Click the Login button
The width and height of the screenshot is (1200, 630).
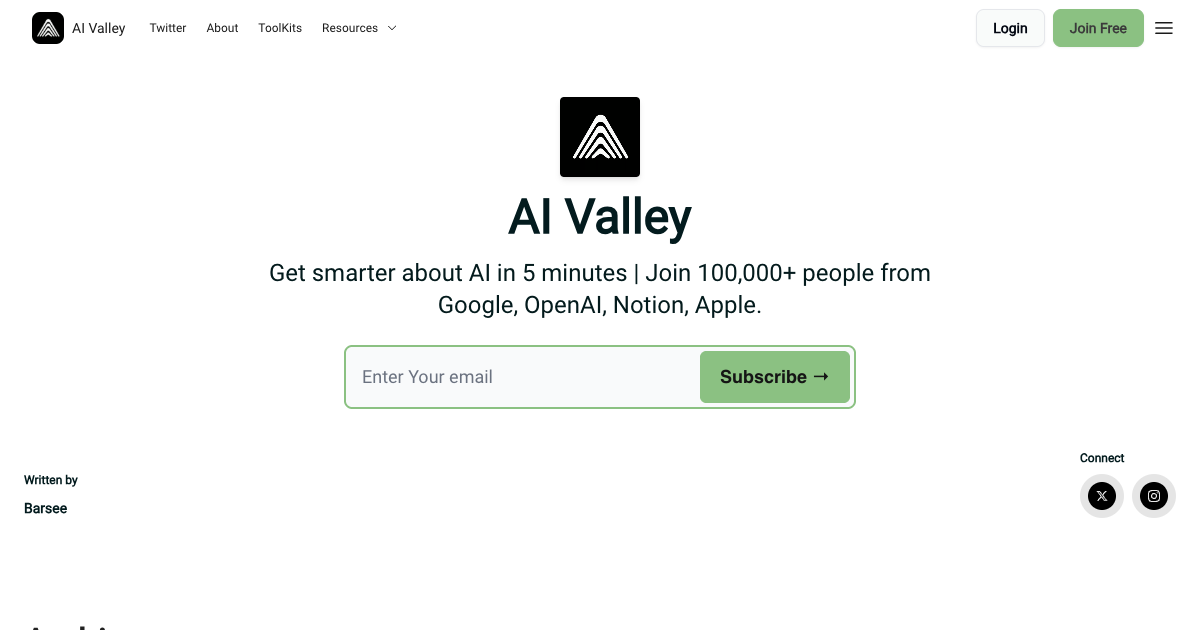coord(1010,28)
